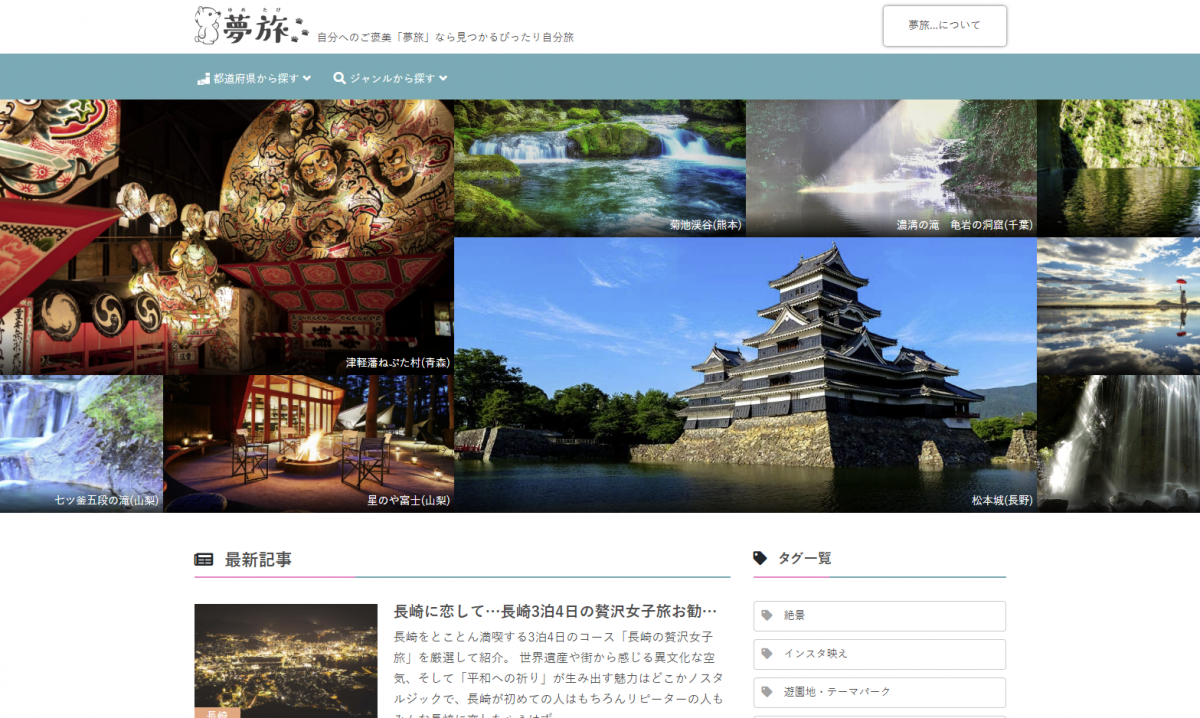Viewport: 1200px width, 718px height.
Task: Choose the 遊園地・テーマパーク tag
Action: pyautogui.click(x=879, y=692)
